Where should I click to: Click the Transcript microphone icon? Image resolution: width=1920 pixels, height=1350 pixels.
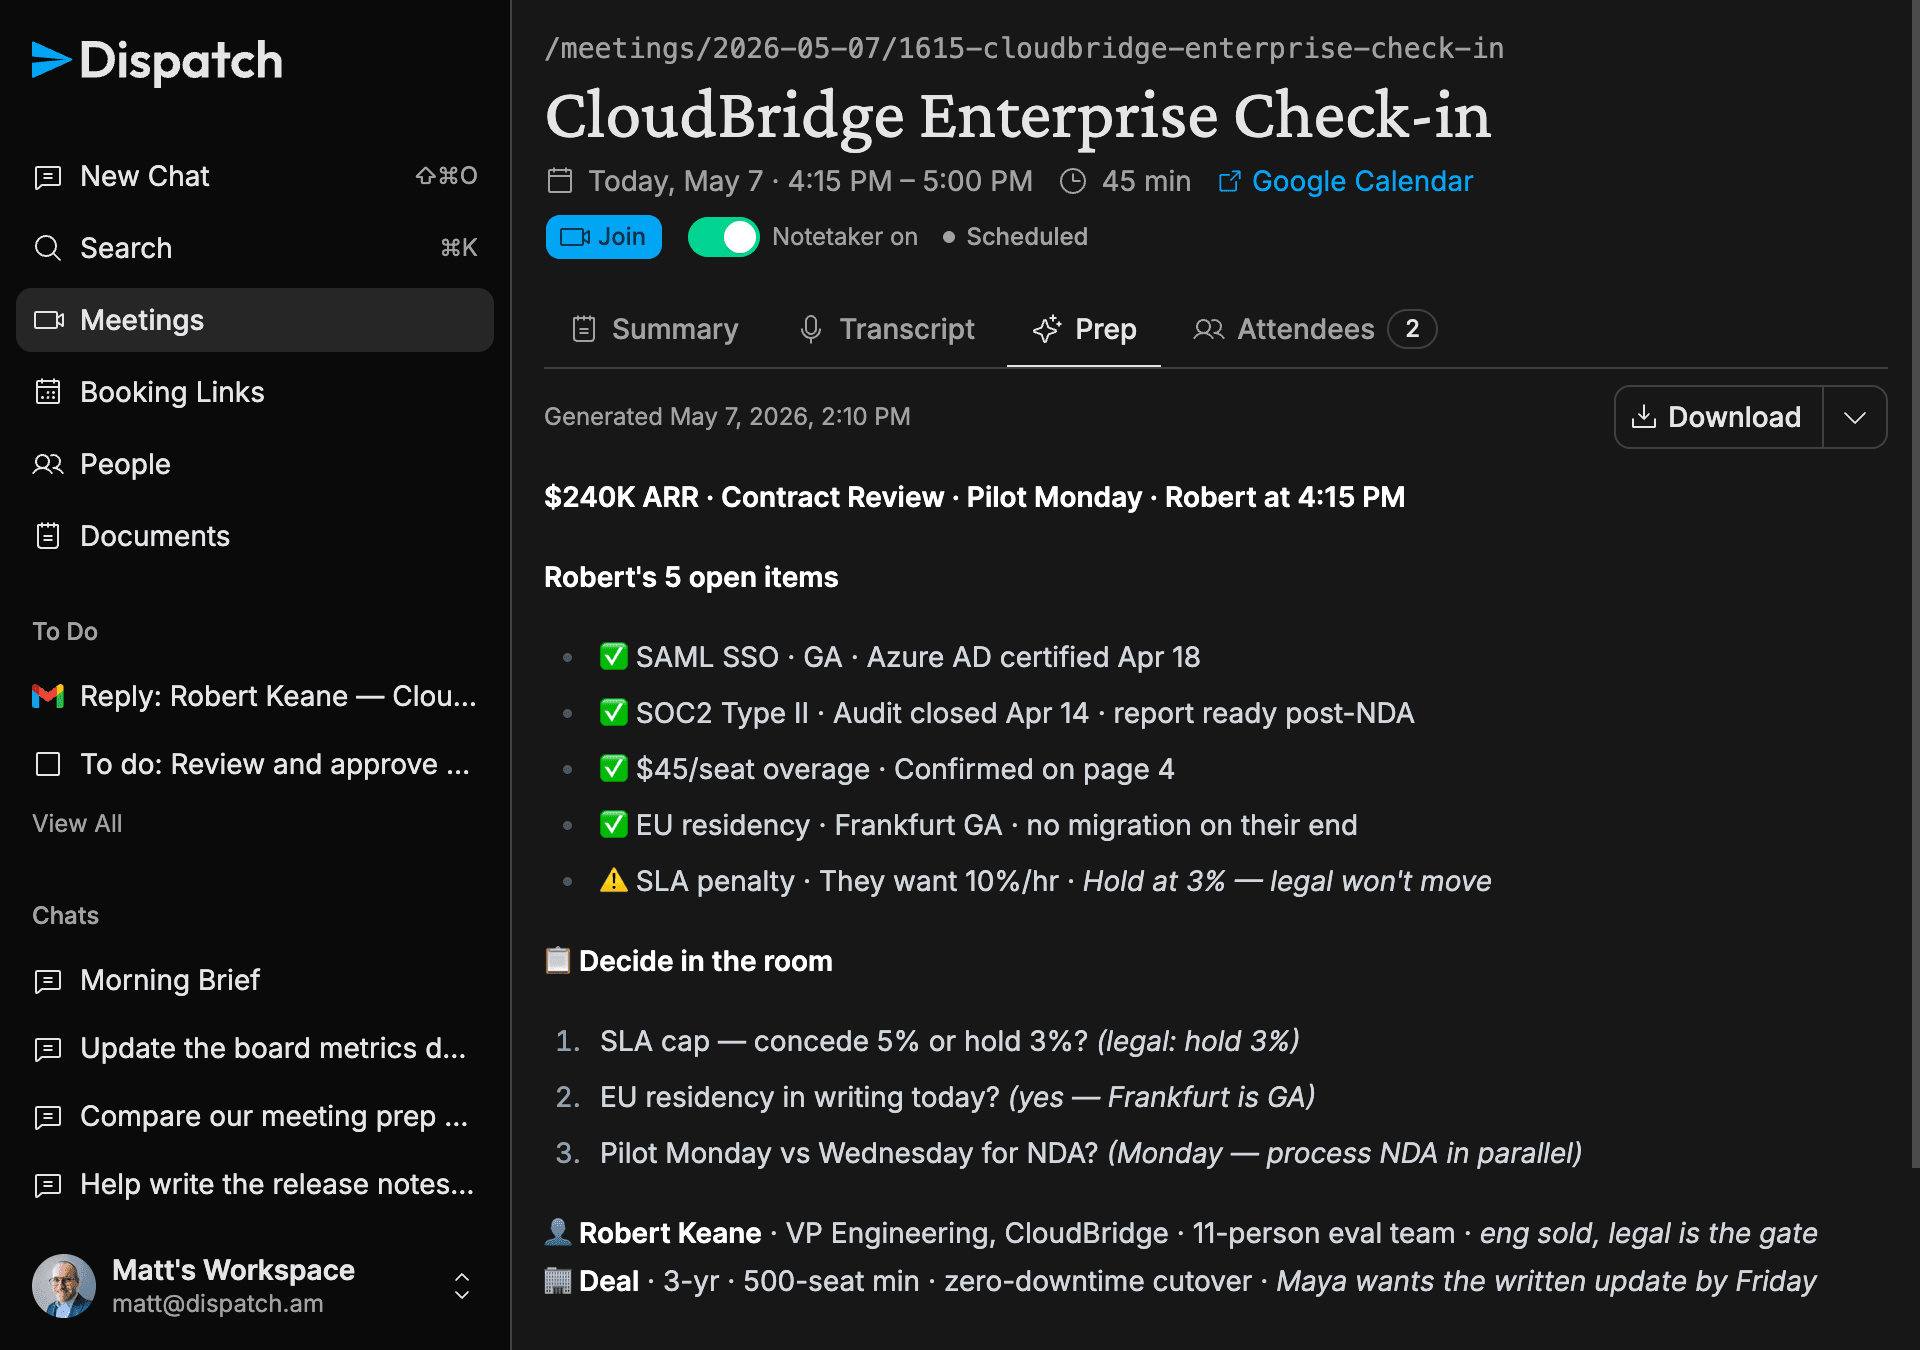point(811,329)
